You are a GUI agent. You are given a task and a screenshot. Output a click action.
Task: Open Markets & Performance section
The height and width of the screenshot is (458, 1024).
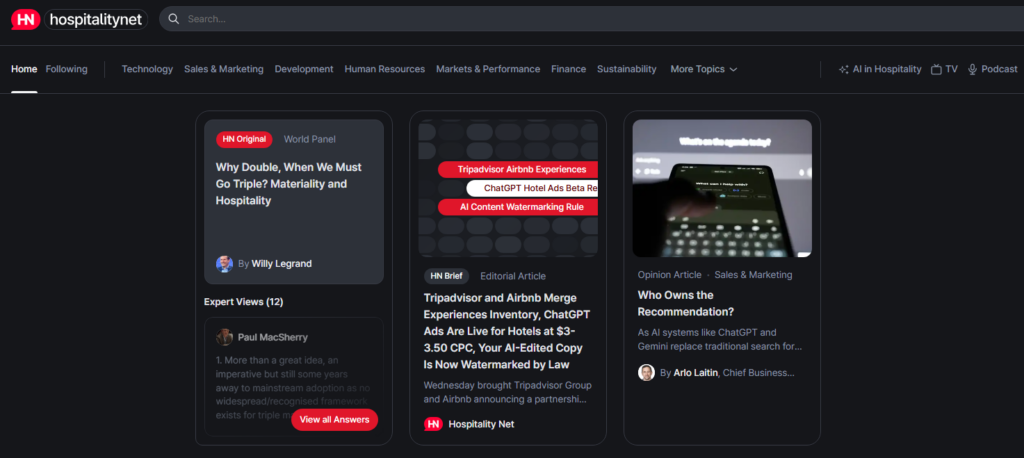point(488,69)
